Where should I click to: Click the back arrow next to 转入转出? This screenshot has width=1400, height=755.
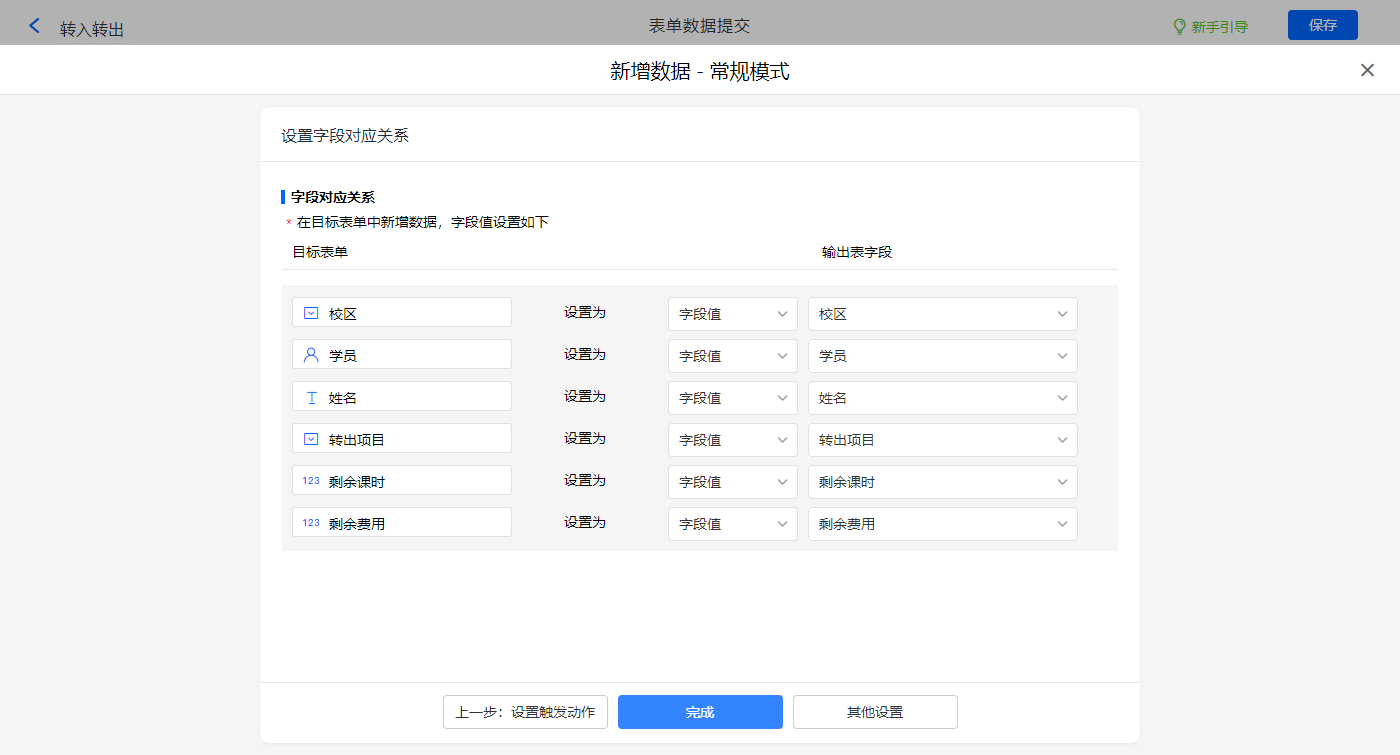click(x=35, y=26)
